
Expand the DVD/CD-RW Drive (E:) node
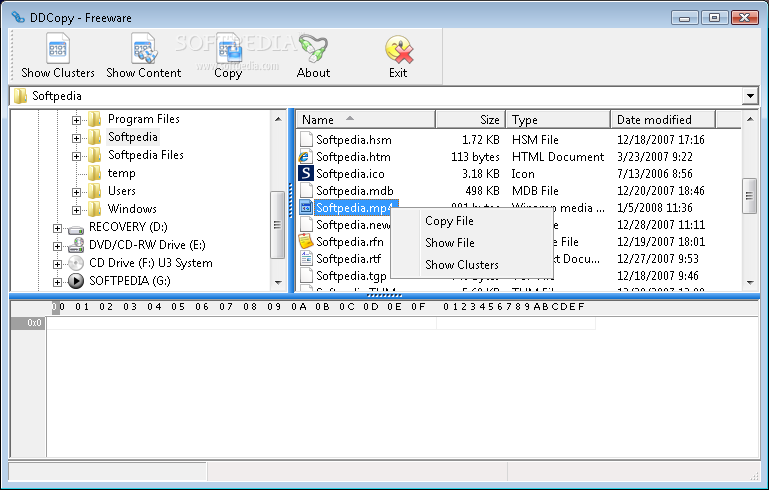point(57,246)
